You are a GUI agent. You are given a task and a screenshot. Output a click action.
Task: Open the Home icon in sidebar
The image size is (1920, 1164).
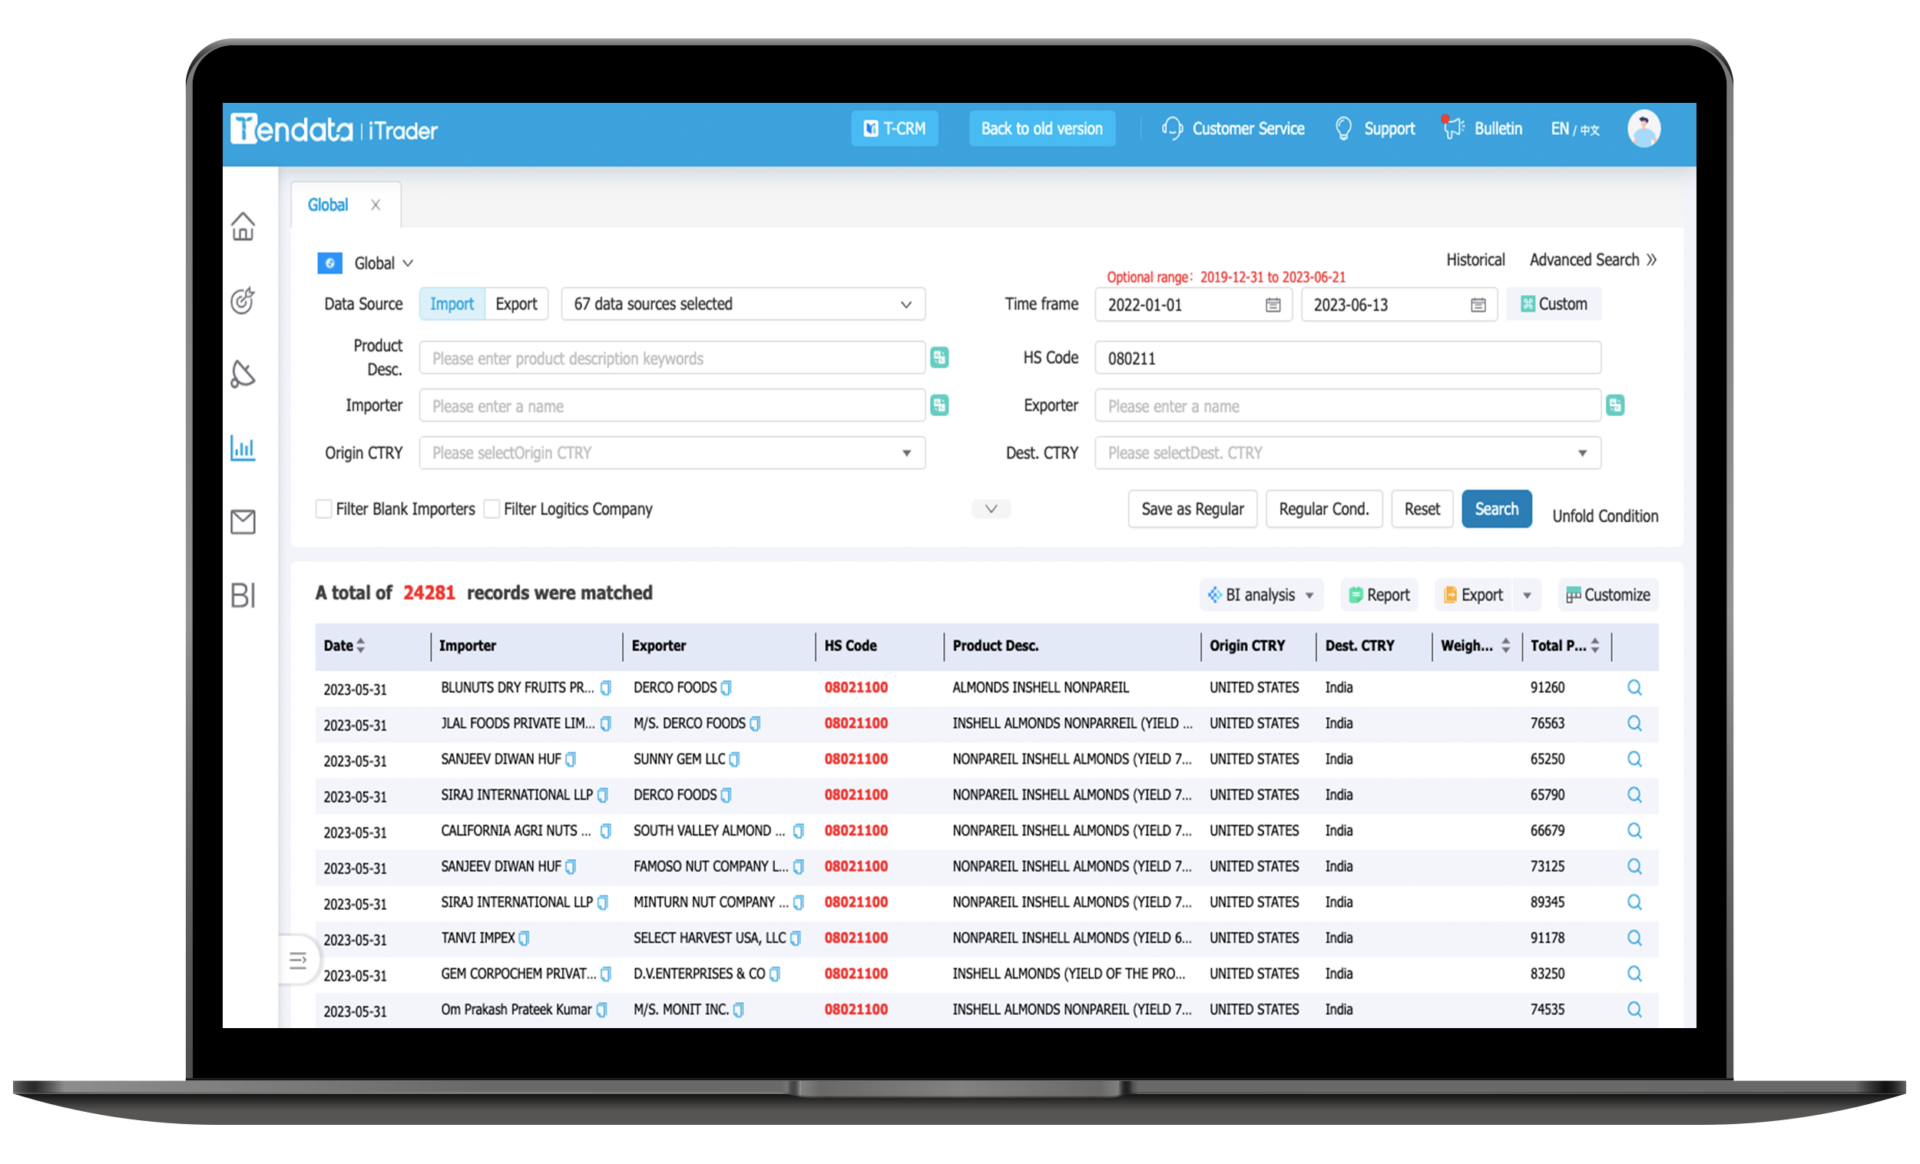coord(243,227)
